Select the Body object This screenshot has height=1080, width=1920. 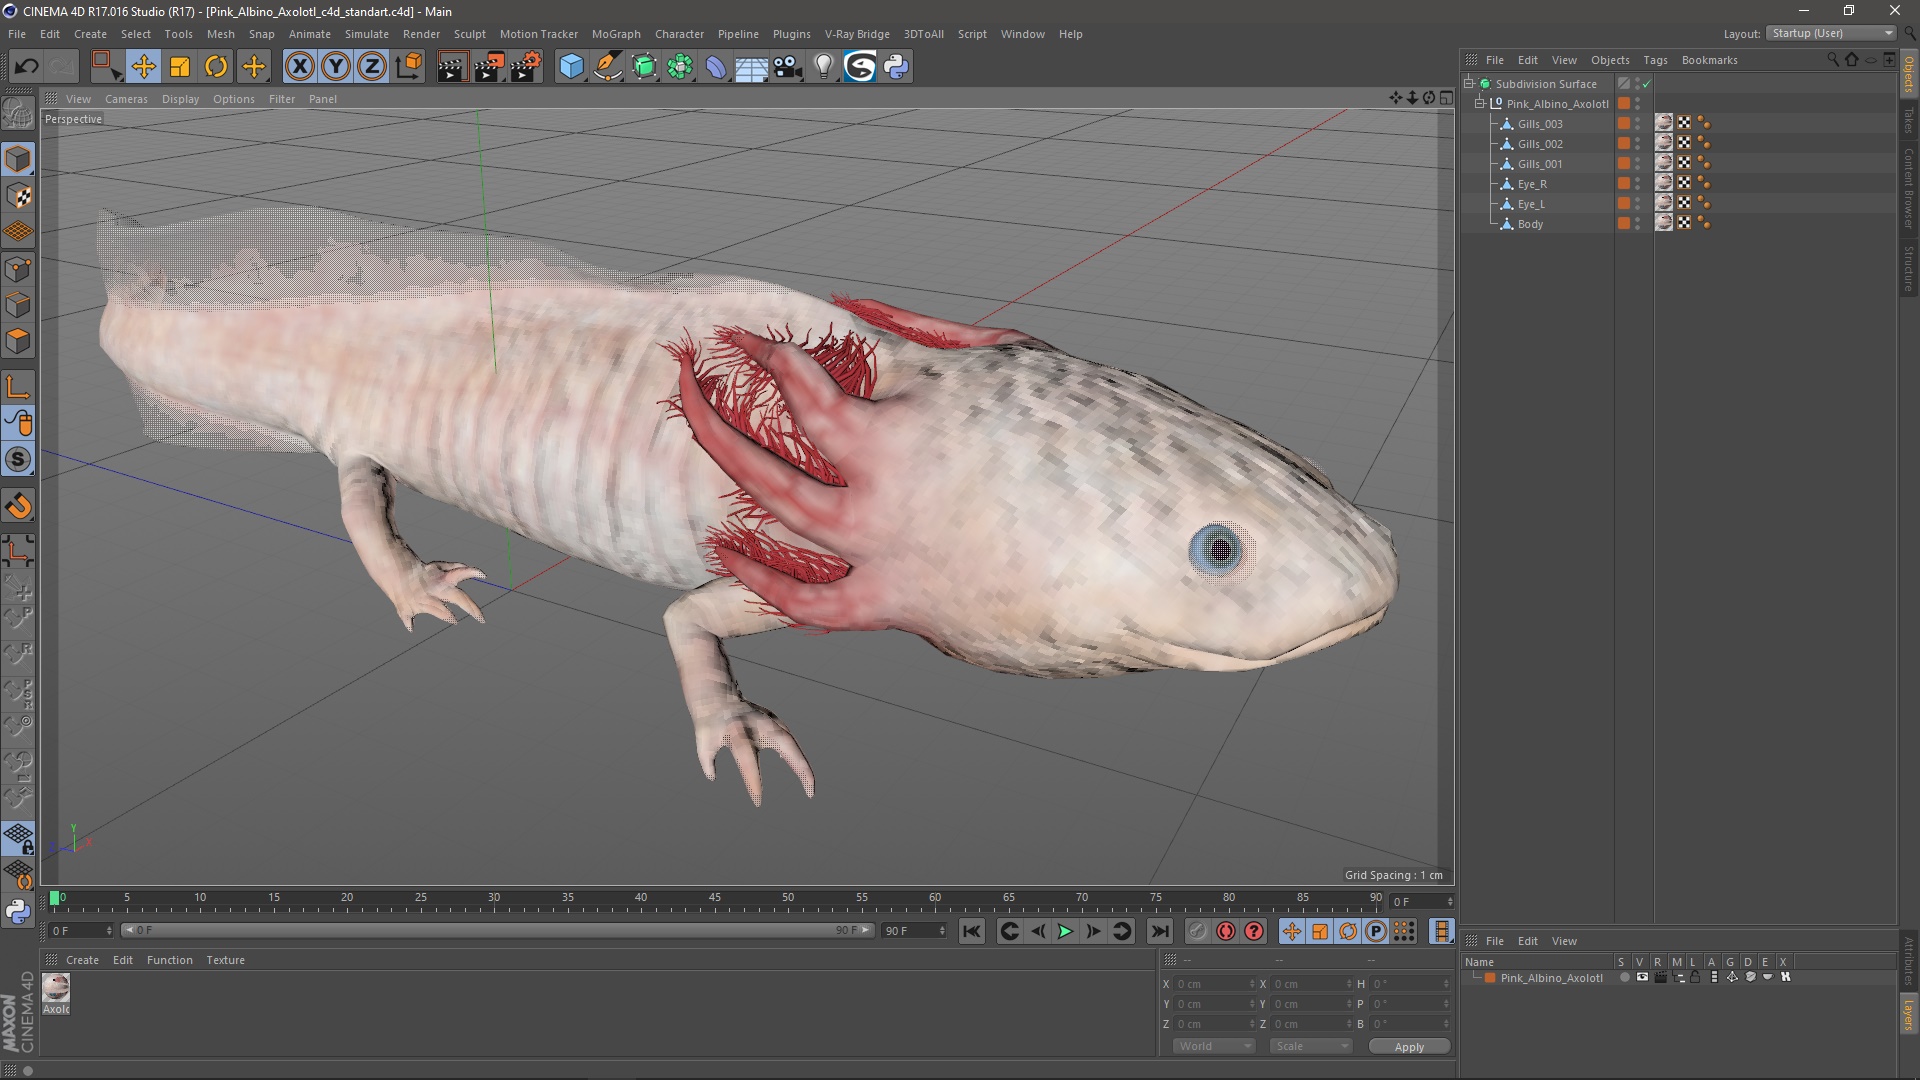[1530, 224]
